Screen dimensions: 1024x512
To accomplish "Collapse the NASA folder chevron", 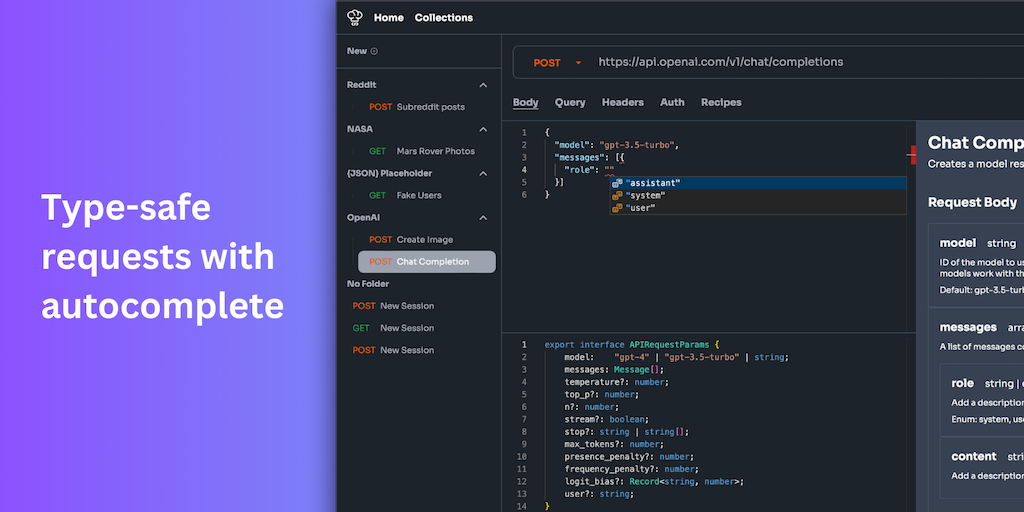I will [484, 129].
